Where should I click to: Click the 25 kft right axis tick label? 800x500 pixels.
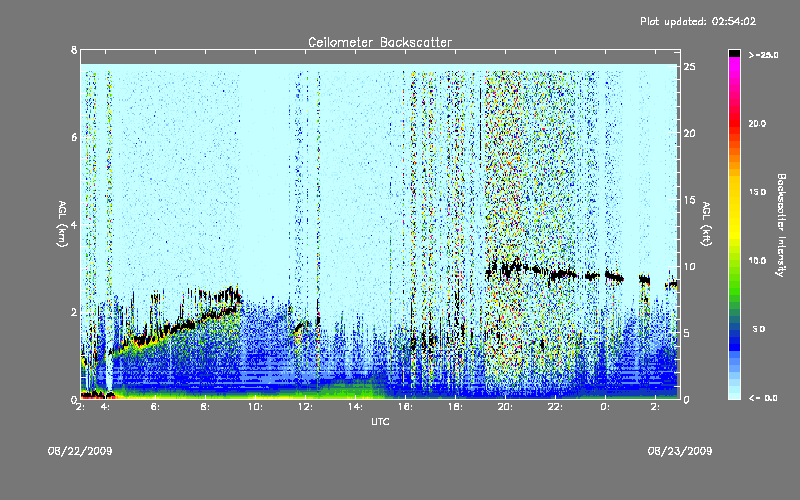coord(689,67)
